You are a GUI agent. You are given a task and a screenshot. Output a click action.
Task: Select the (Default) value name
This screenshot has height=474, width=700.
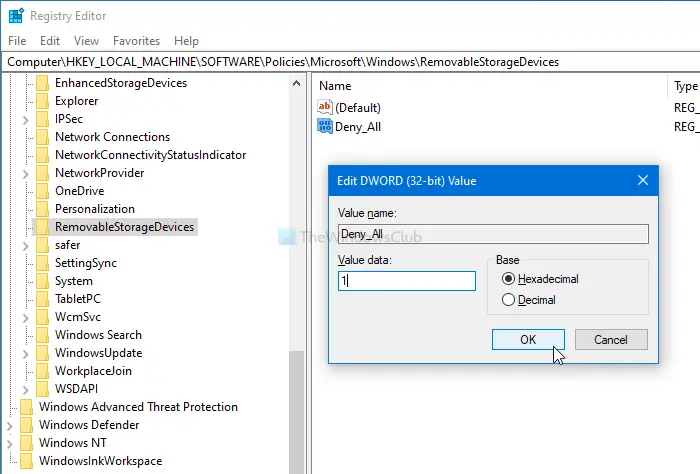[x=358, y=108]
